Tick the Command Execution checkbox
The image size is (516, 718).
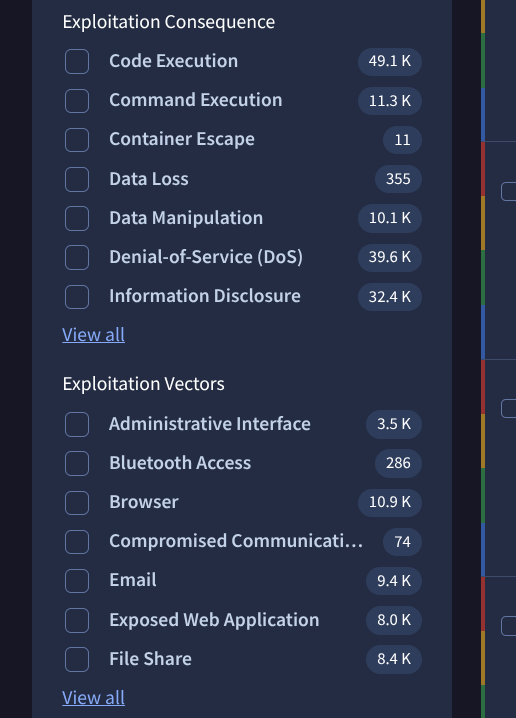(77, 101)
